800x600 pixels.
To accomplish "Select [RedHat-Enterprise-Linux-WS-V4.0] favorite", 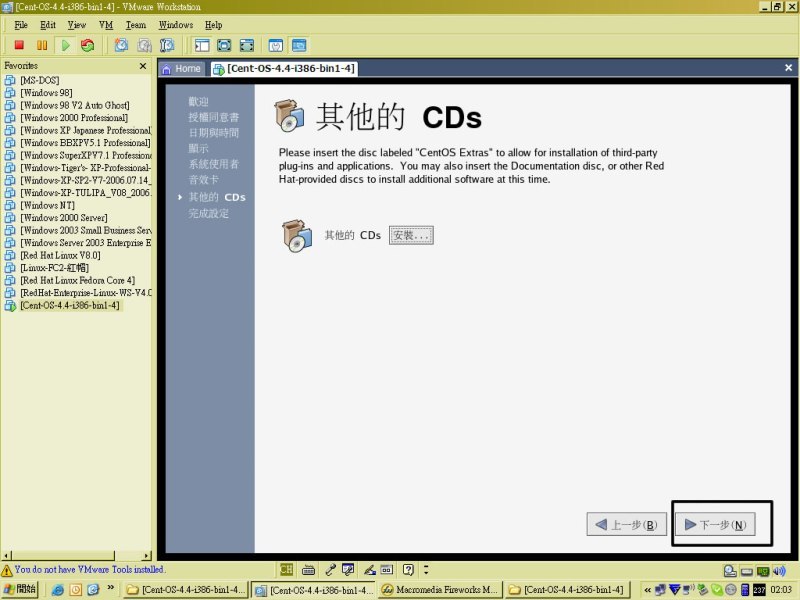I will 86,293.
